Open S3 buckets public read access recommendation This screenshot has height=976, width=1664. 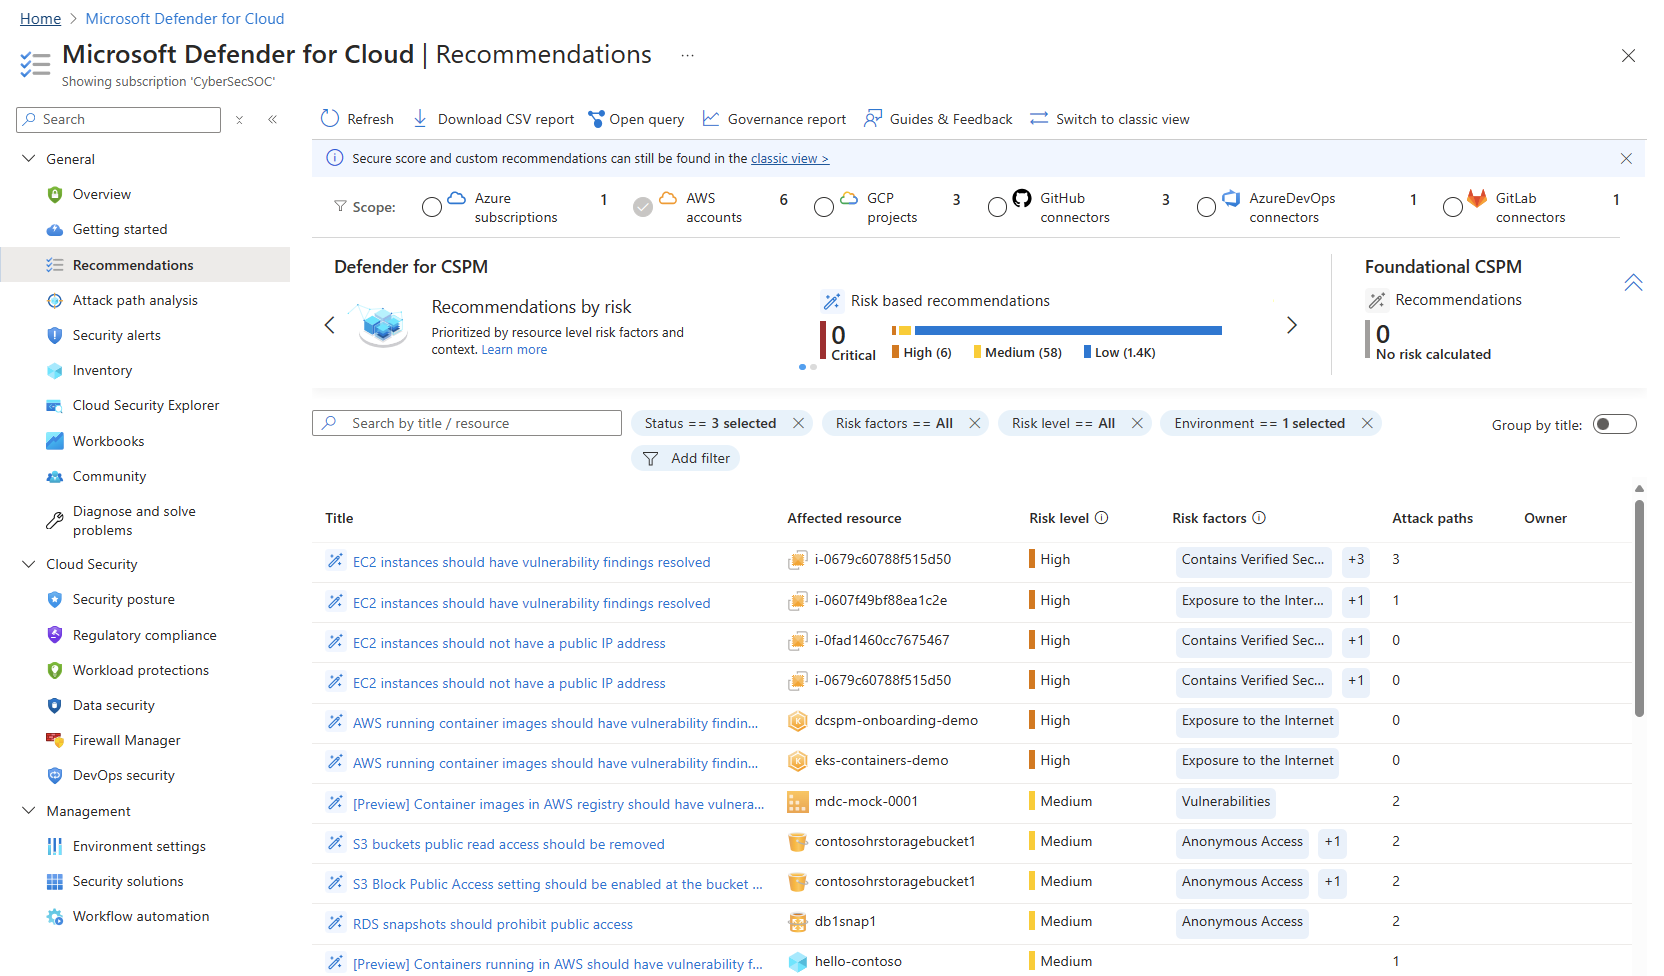508,844
